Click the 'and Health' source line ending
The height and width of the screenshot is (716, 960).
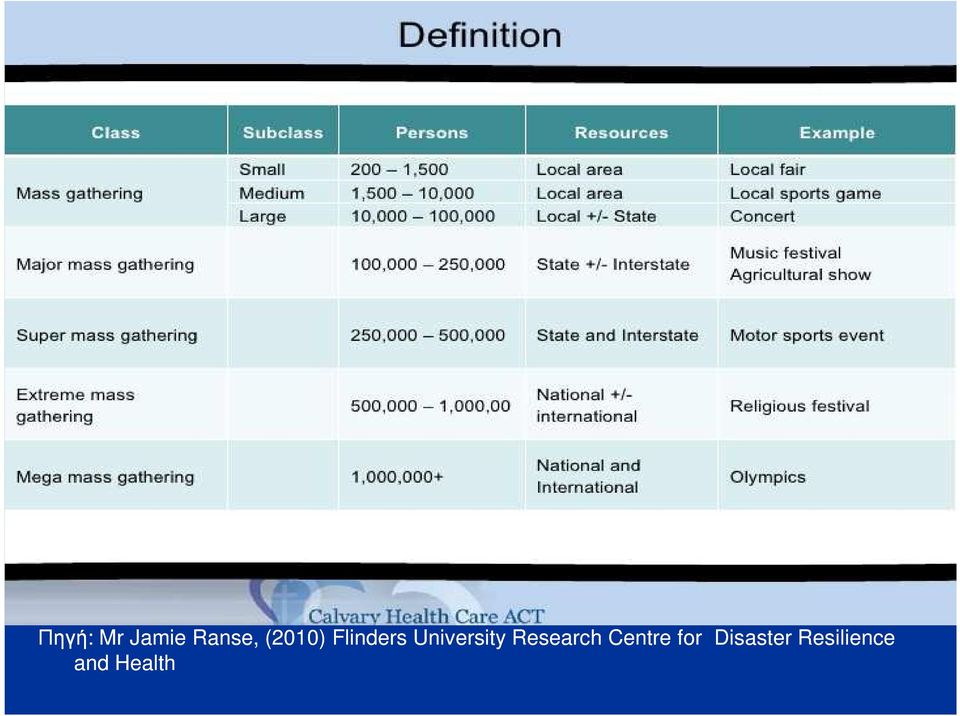pos(124,663)
